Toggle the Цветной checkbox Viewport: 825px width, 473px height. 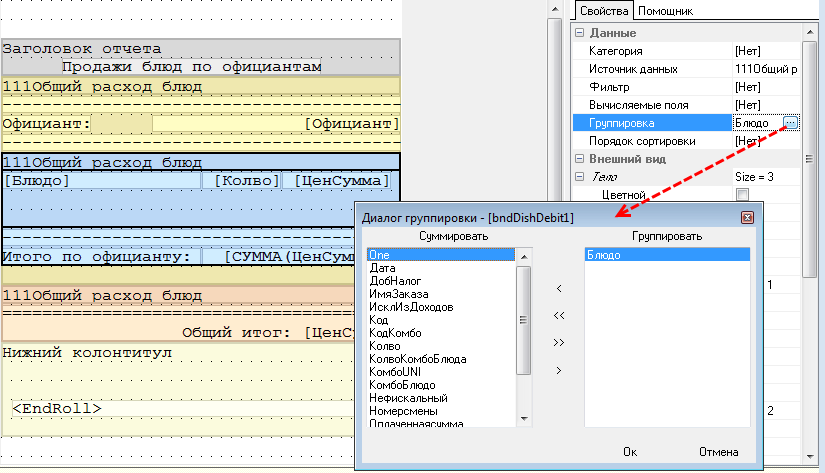coord(742,194)
